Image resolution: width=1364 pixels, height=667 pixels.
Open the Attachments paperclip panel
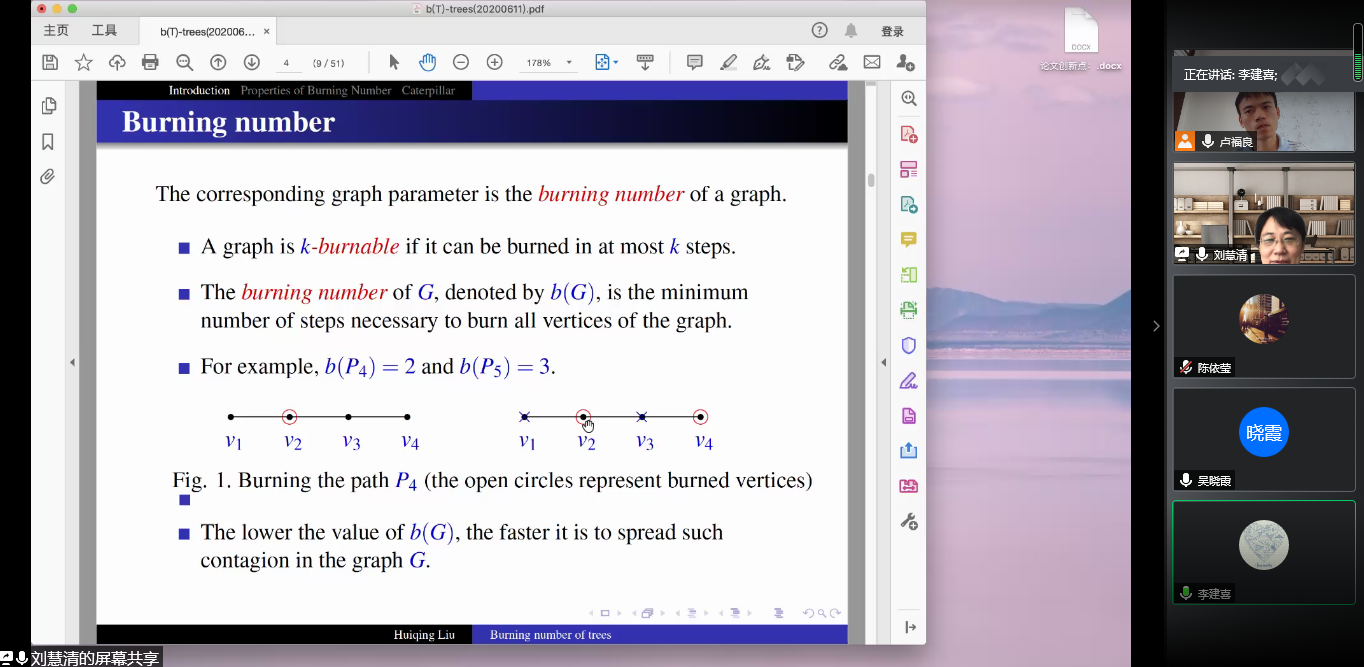click(47, 177)
